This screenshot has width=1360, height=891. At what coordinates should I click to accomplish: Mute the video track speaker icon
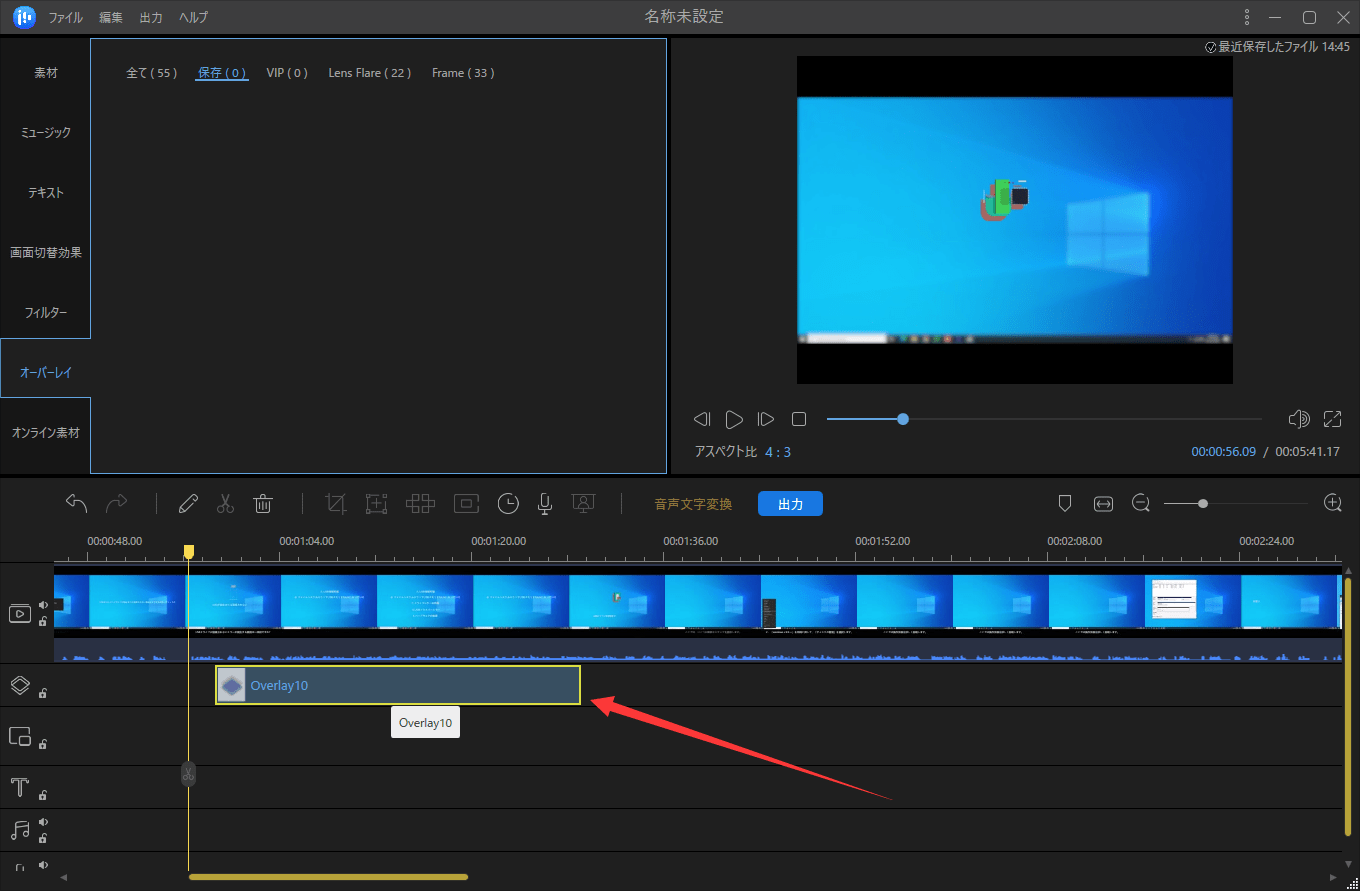43,605
